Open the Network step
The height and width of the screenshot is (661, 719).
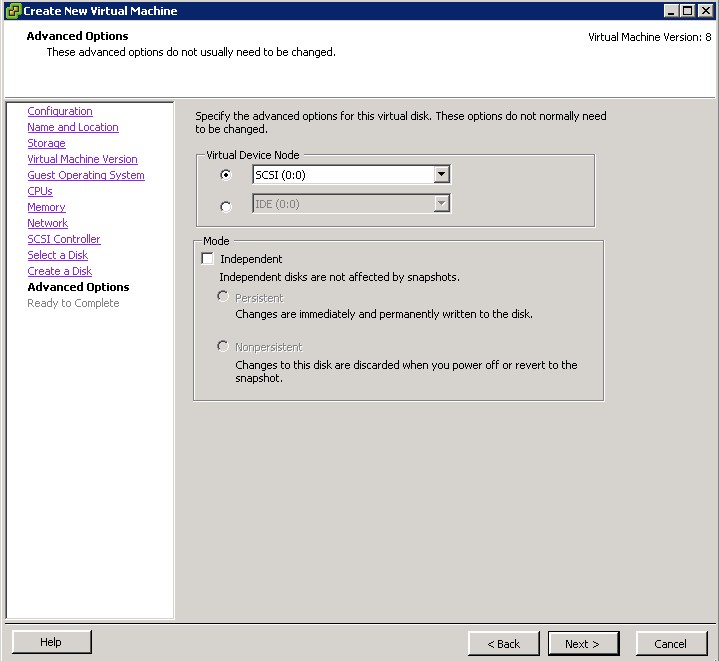point(47,223)
